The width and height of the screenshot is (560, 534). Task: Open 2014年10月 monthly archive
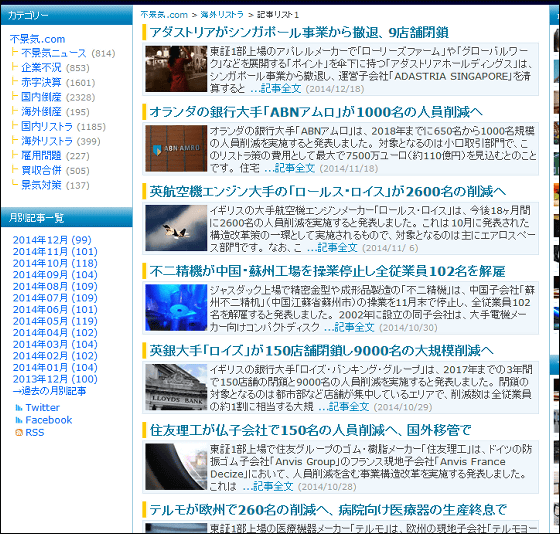click(55, 263)
